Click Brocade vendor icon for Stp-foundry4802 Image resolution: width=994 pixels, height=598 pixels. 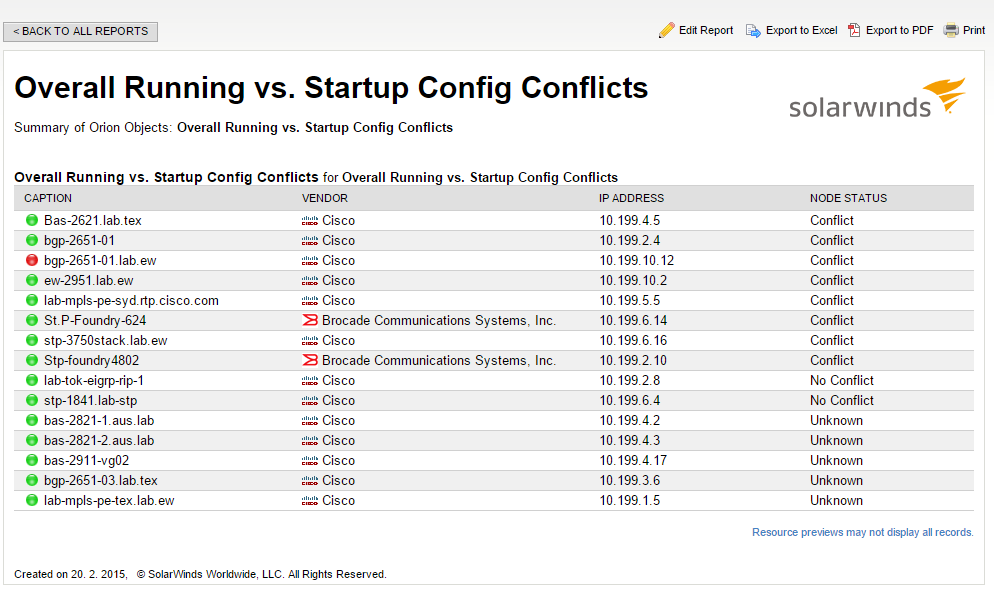click(310, 360)
